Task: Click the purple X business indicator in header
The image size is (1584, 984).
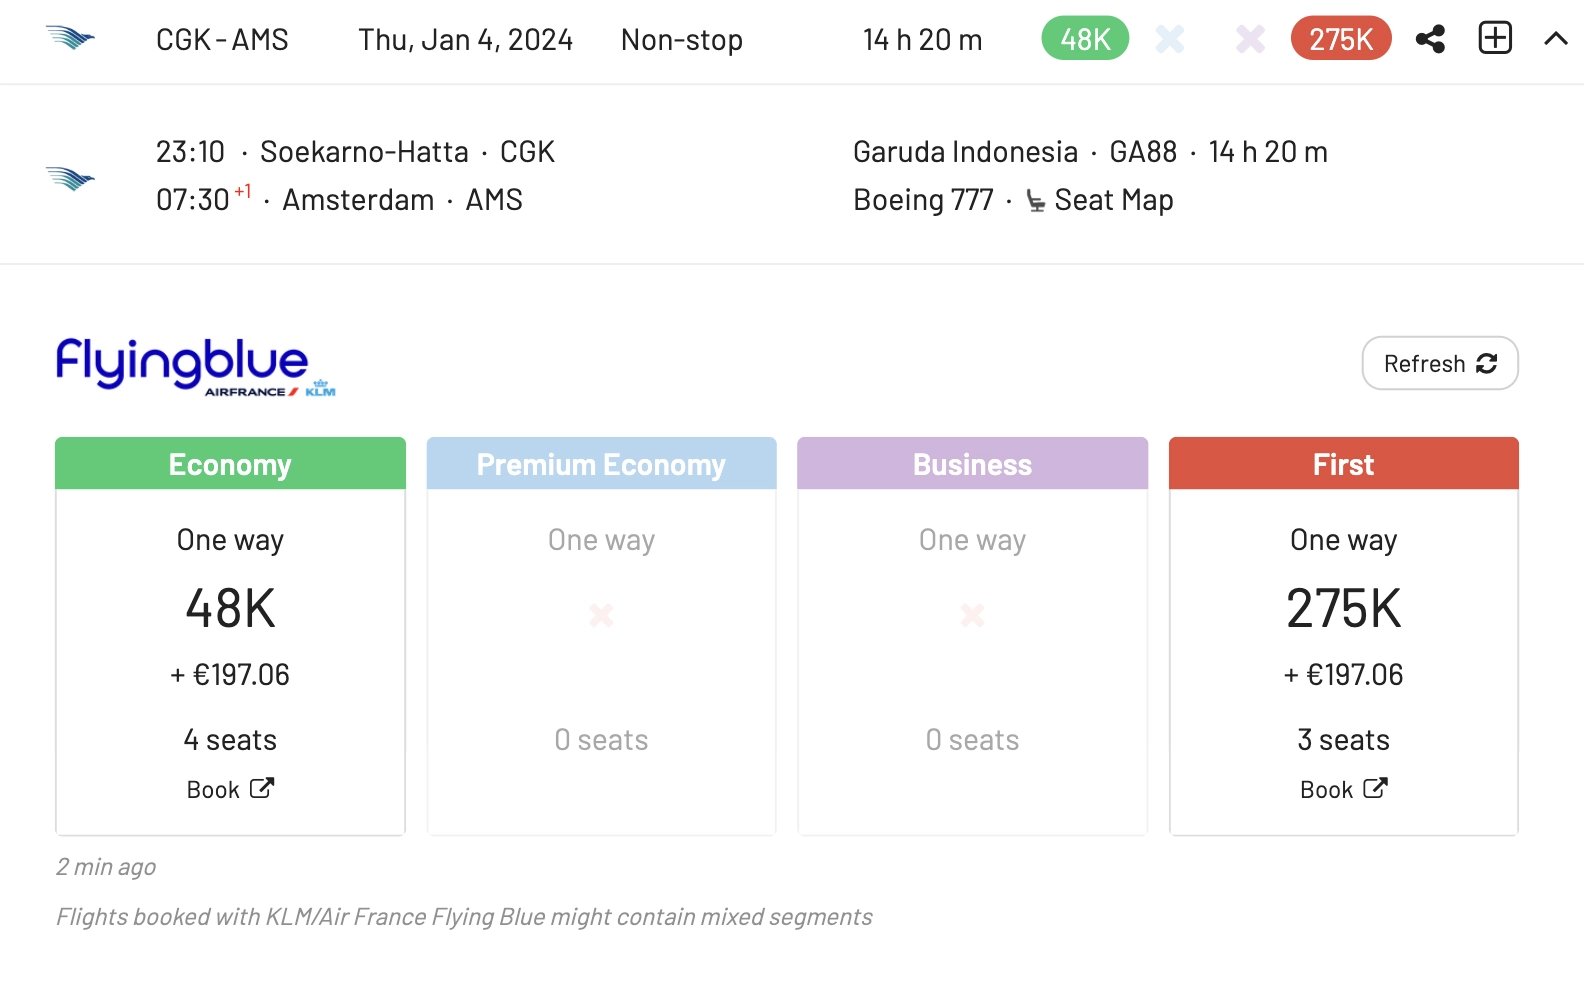Action: 1250,39
